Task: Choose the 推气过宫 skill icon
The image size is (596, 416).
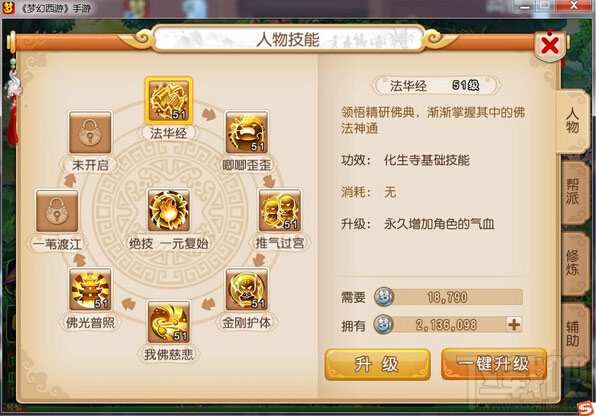Action: (x=280, y=211)
